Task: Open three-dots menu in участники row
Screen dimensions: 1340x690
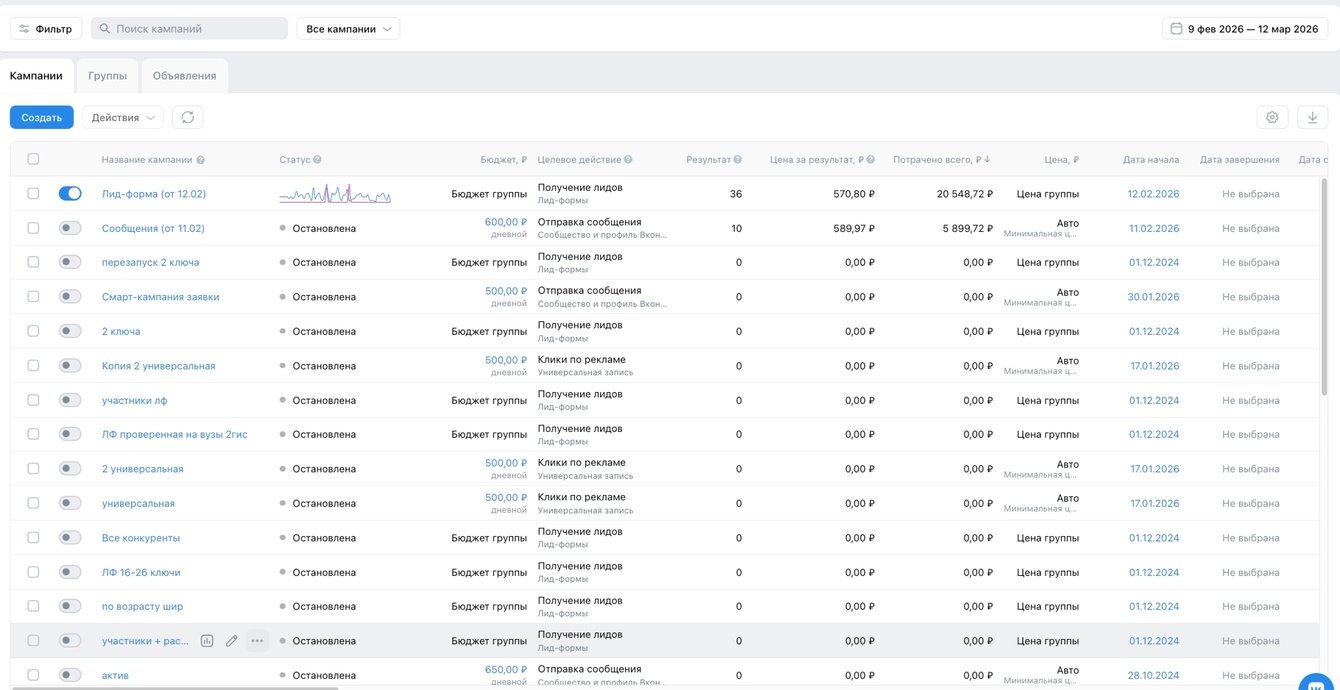Action: tap(257, 641)
